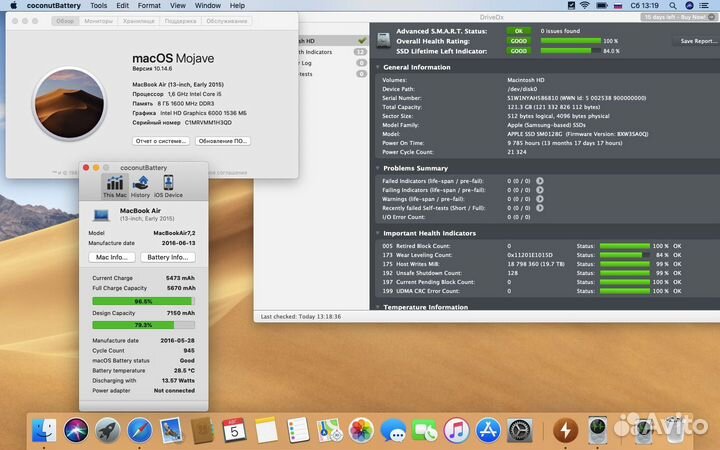
Task: Click '15 days left - Buy Now!' button
Action: point(678,17)
